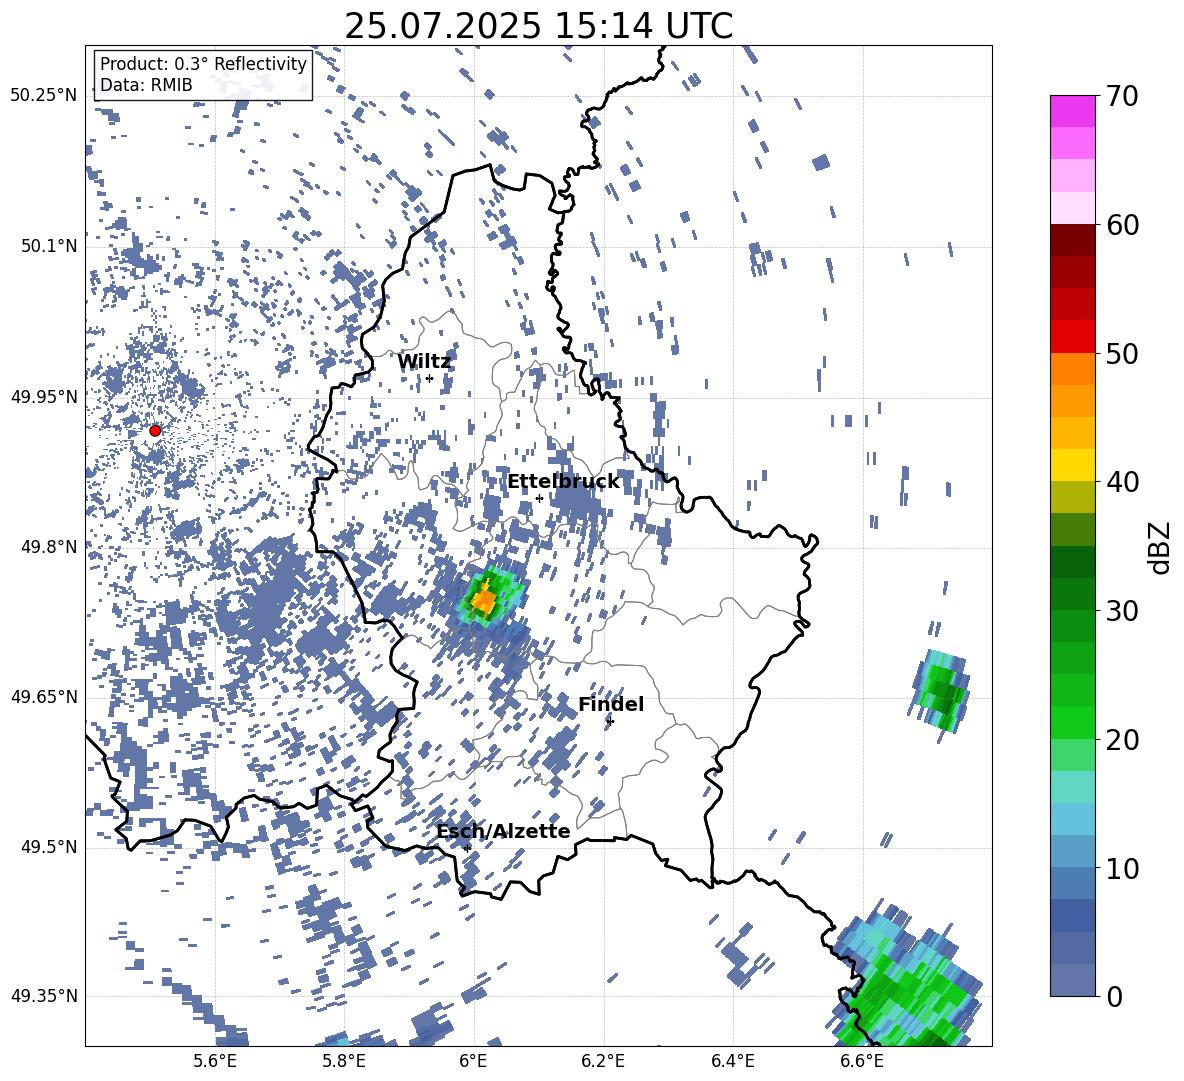Click the dBZ colorbar axis label
The height and width of the screenshot is (1081, 1184).
(x=1161, y=547)
